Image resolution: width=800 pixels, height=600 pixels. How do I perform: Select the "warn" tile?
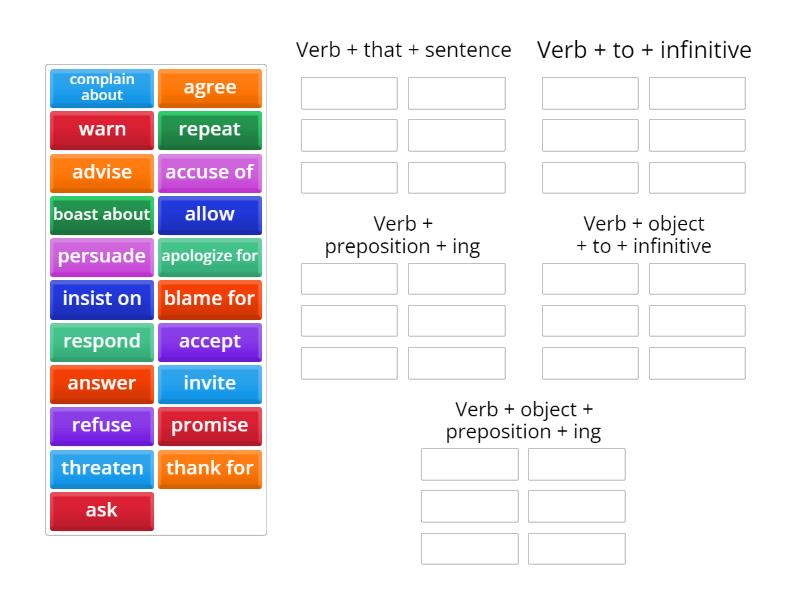pyautogui.click(x=100, y=130)
